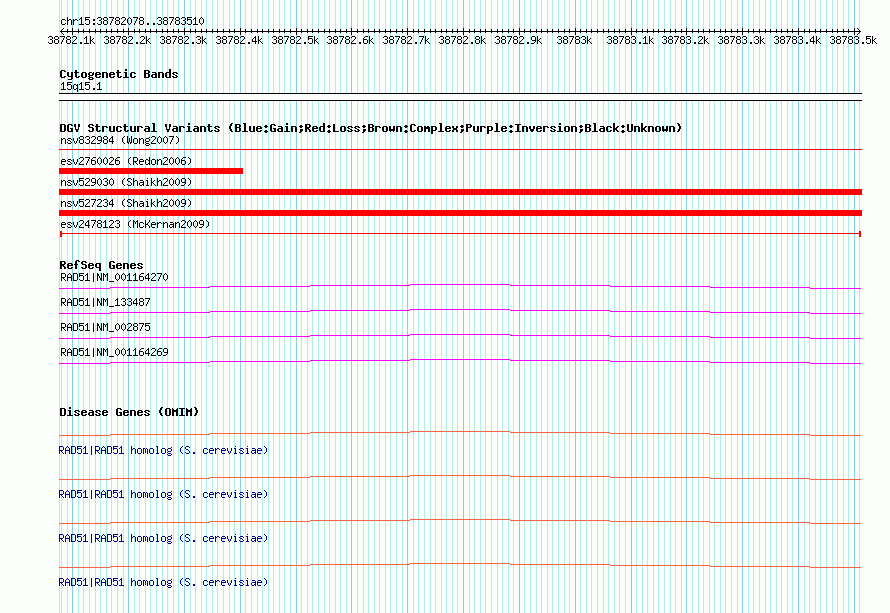This screenshot has width=890, height=613.
Task: Click the red nsv527234 loss bar
Action: pyautogui.click(x=460, y=213)
